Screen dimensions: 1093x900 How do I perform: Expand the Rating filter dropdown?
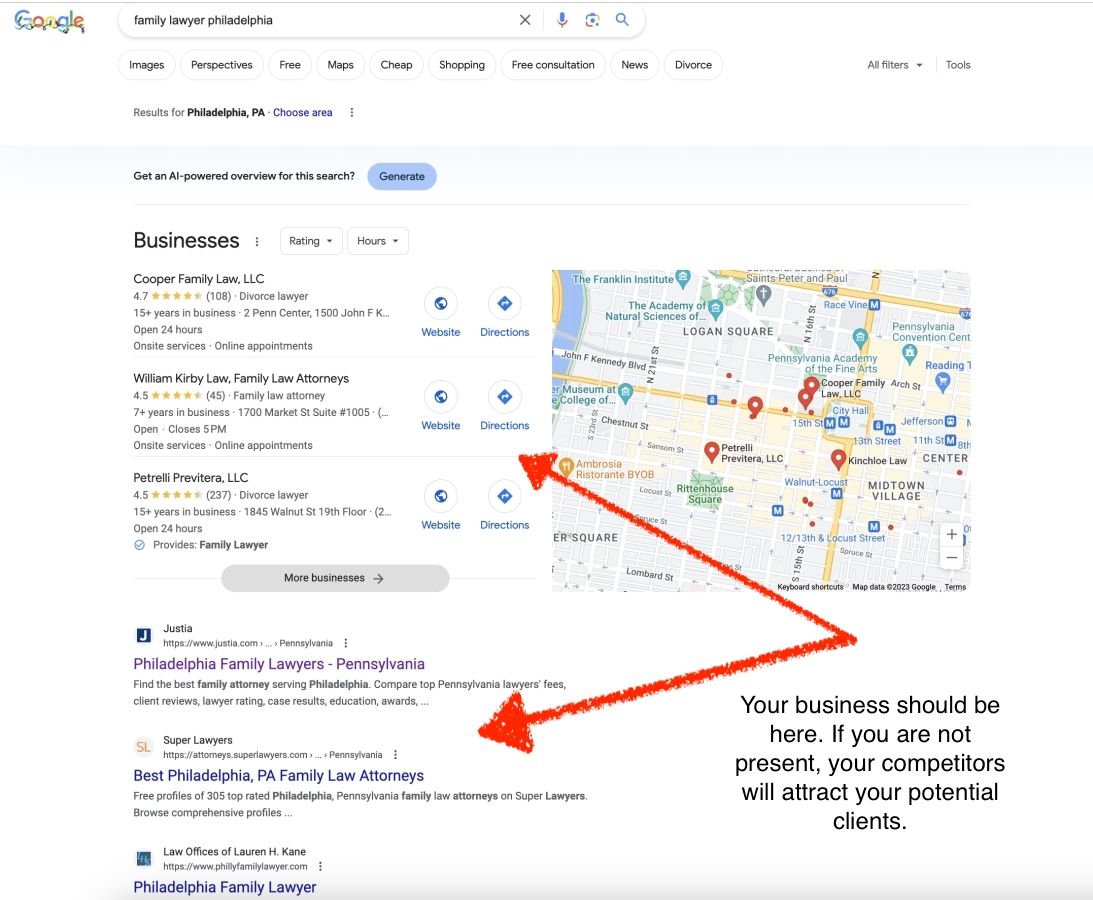pyautogui.click(x=311, y=241)
